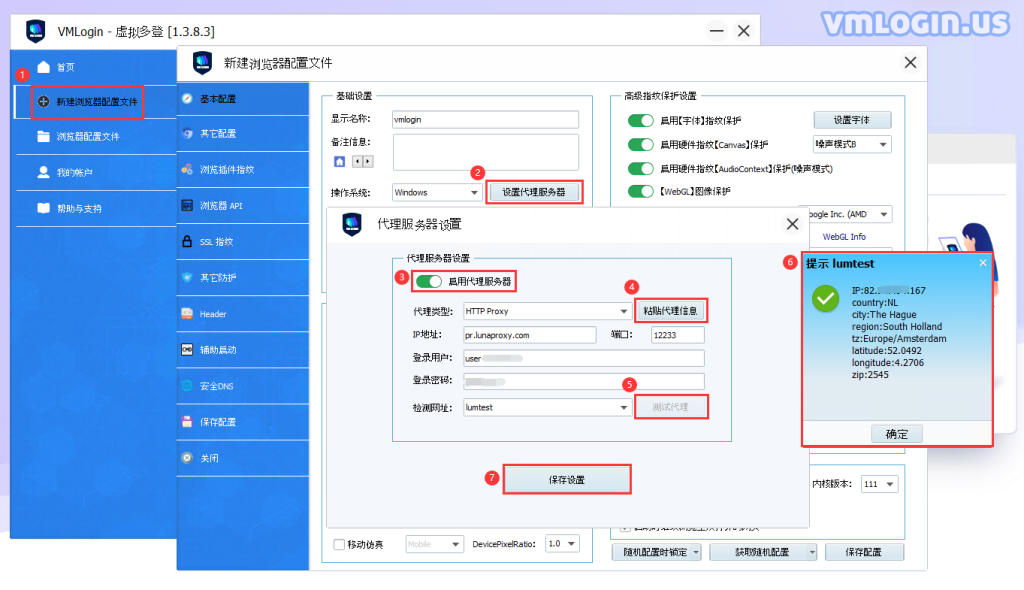Toggle WebGL image protection switch
The width and height of the screenshot is (1024, 590).
[641, 191]
